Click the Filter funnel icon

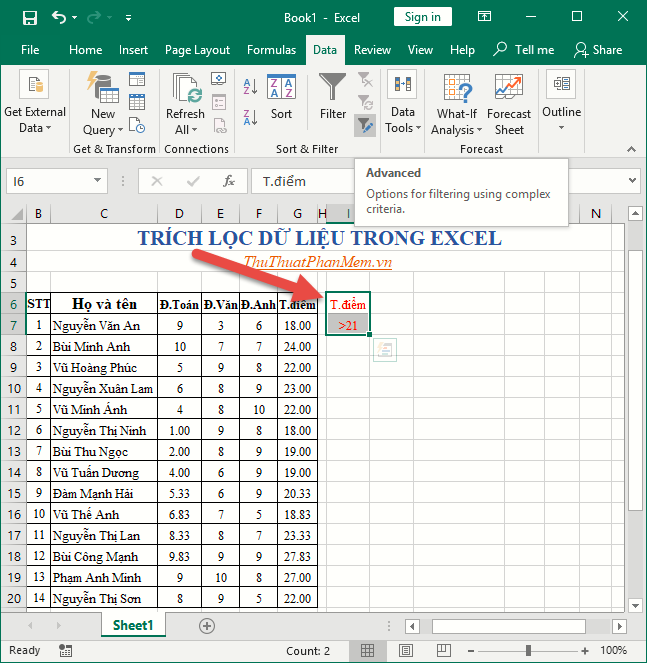[x=332, y=87]
